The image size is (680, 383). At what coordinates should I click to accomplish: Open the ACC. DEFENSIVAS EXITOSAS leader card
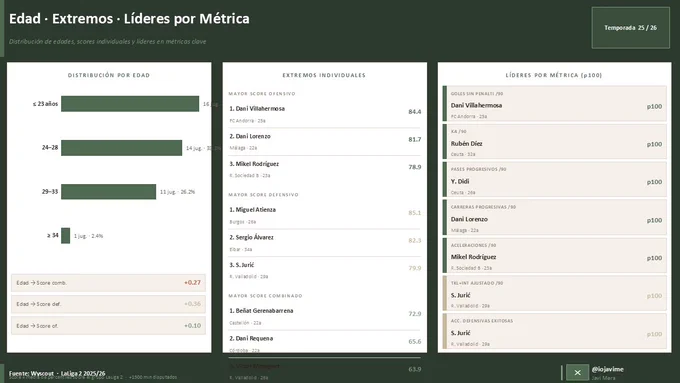coord(555,331)
